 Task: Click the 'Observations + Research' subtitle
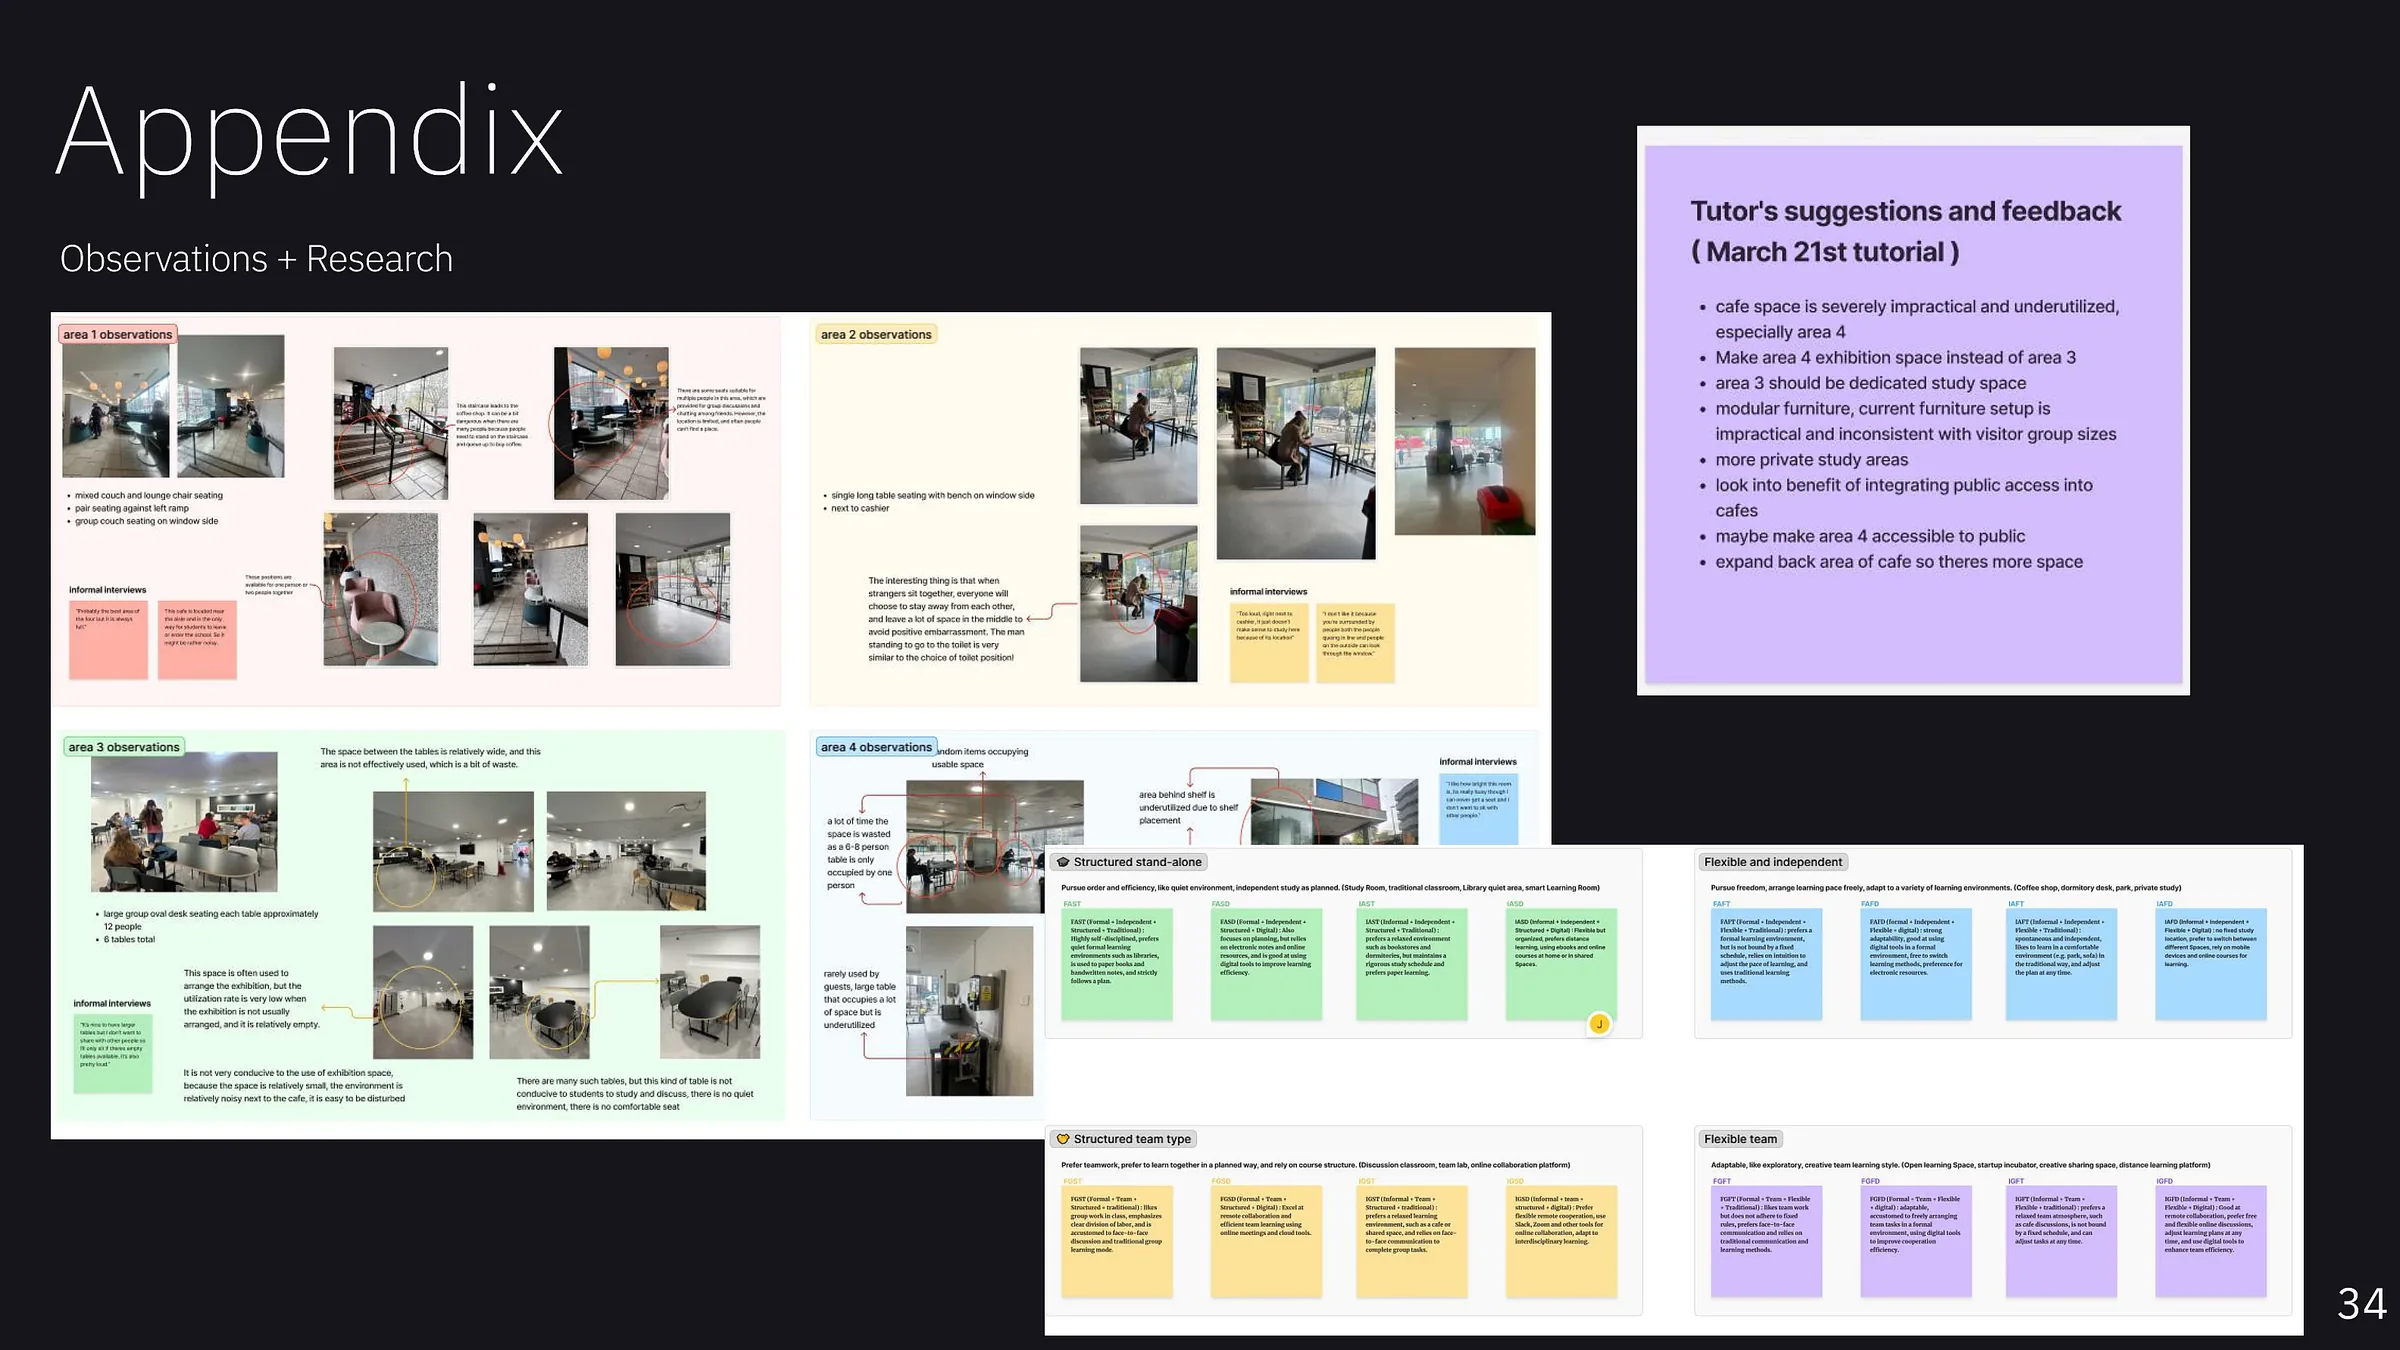[256, 259]
